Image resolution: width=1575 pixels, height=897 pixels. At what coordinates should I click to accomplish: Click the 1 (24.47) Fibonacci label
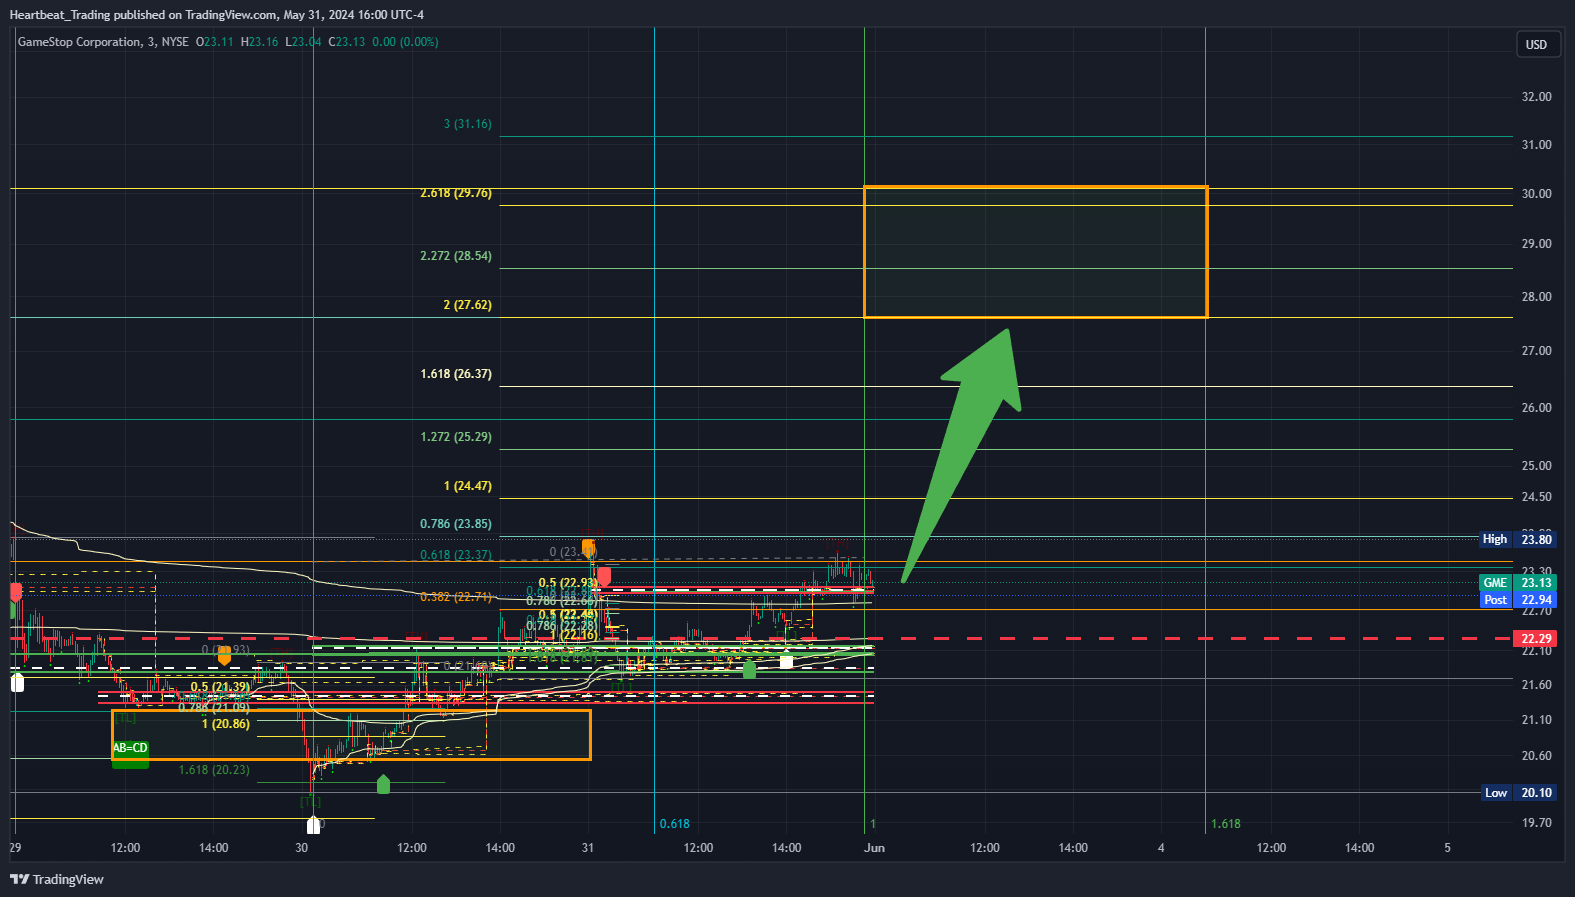(x=468, y=486)
